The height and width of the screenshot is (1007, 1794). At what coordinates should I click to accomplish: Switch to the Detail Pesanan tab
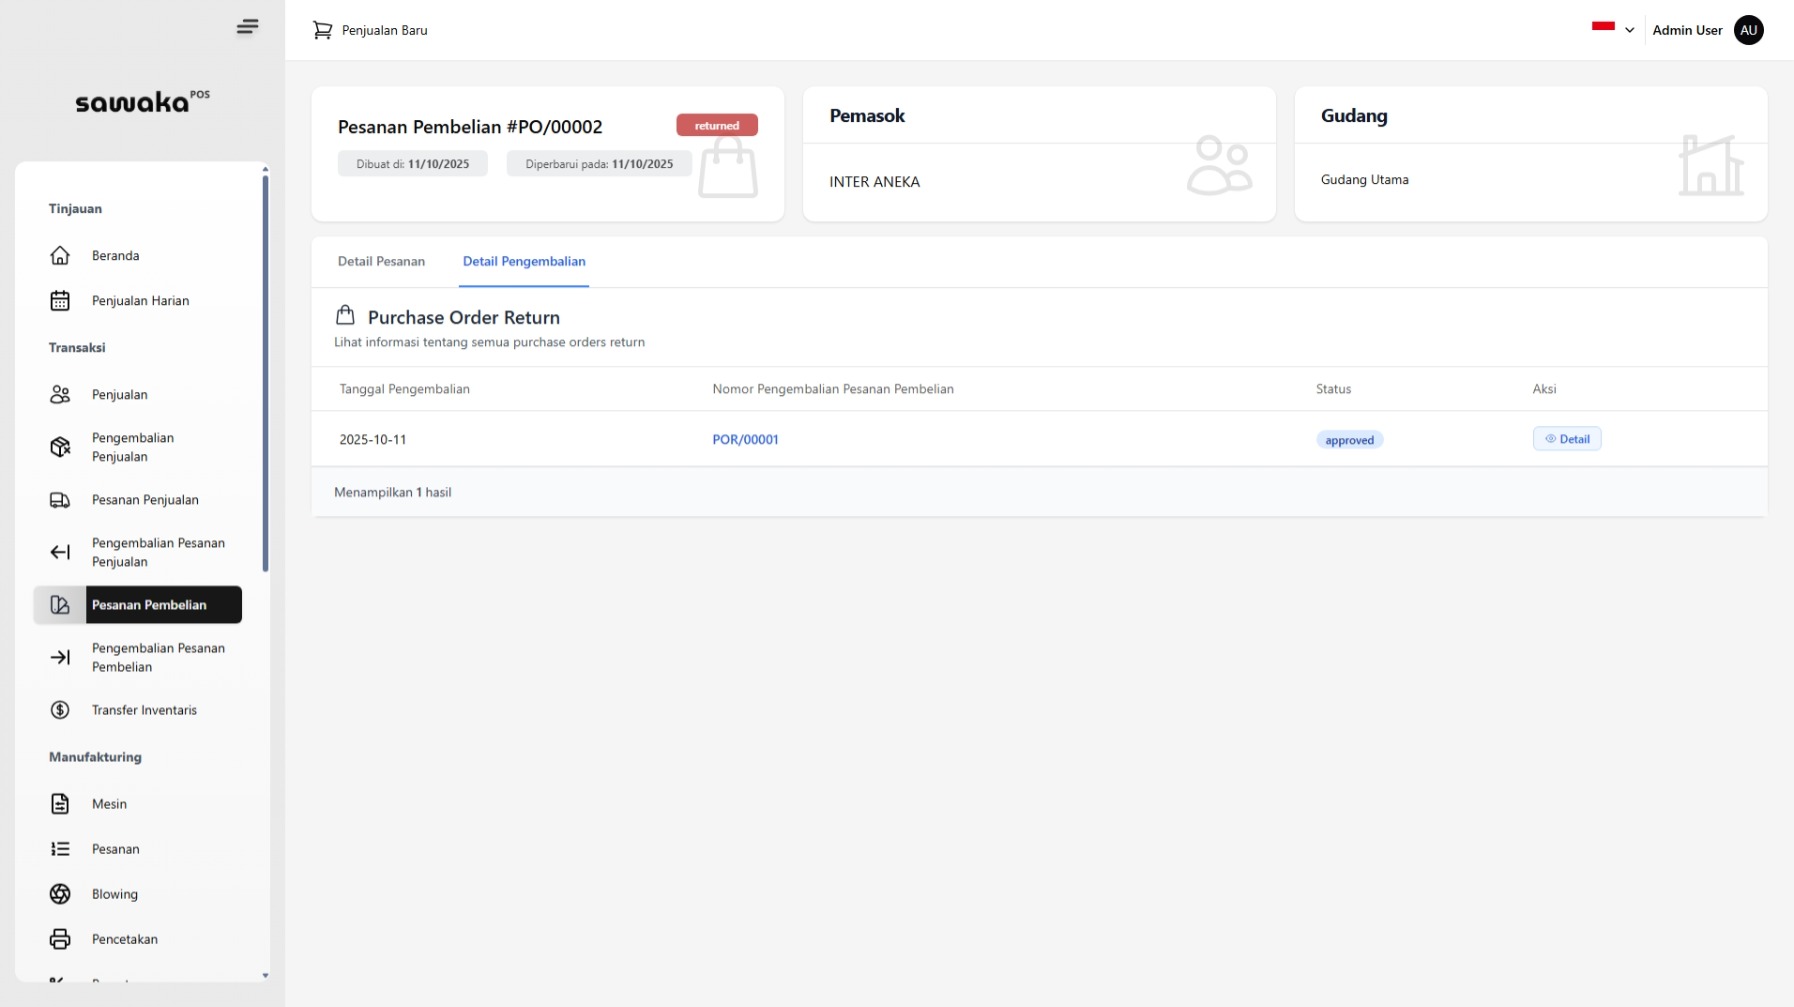click(381, 262)
